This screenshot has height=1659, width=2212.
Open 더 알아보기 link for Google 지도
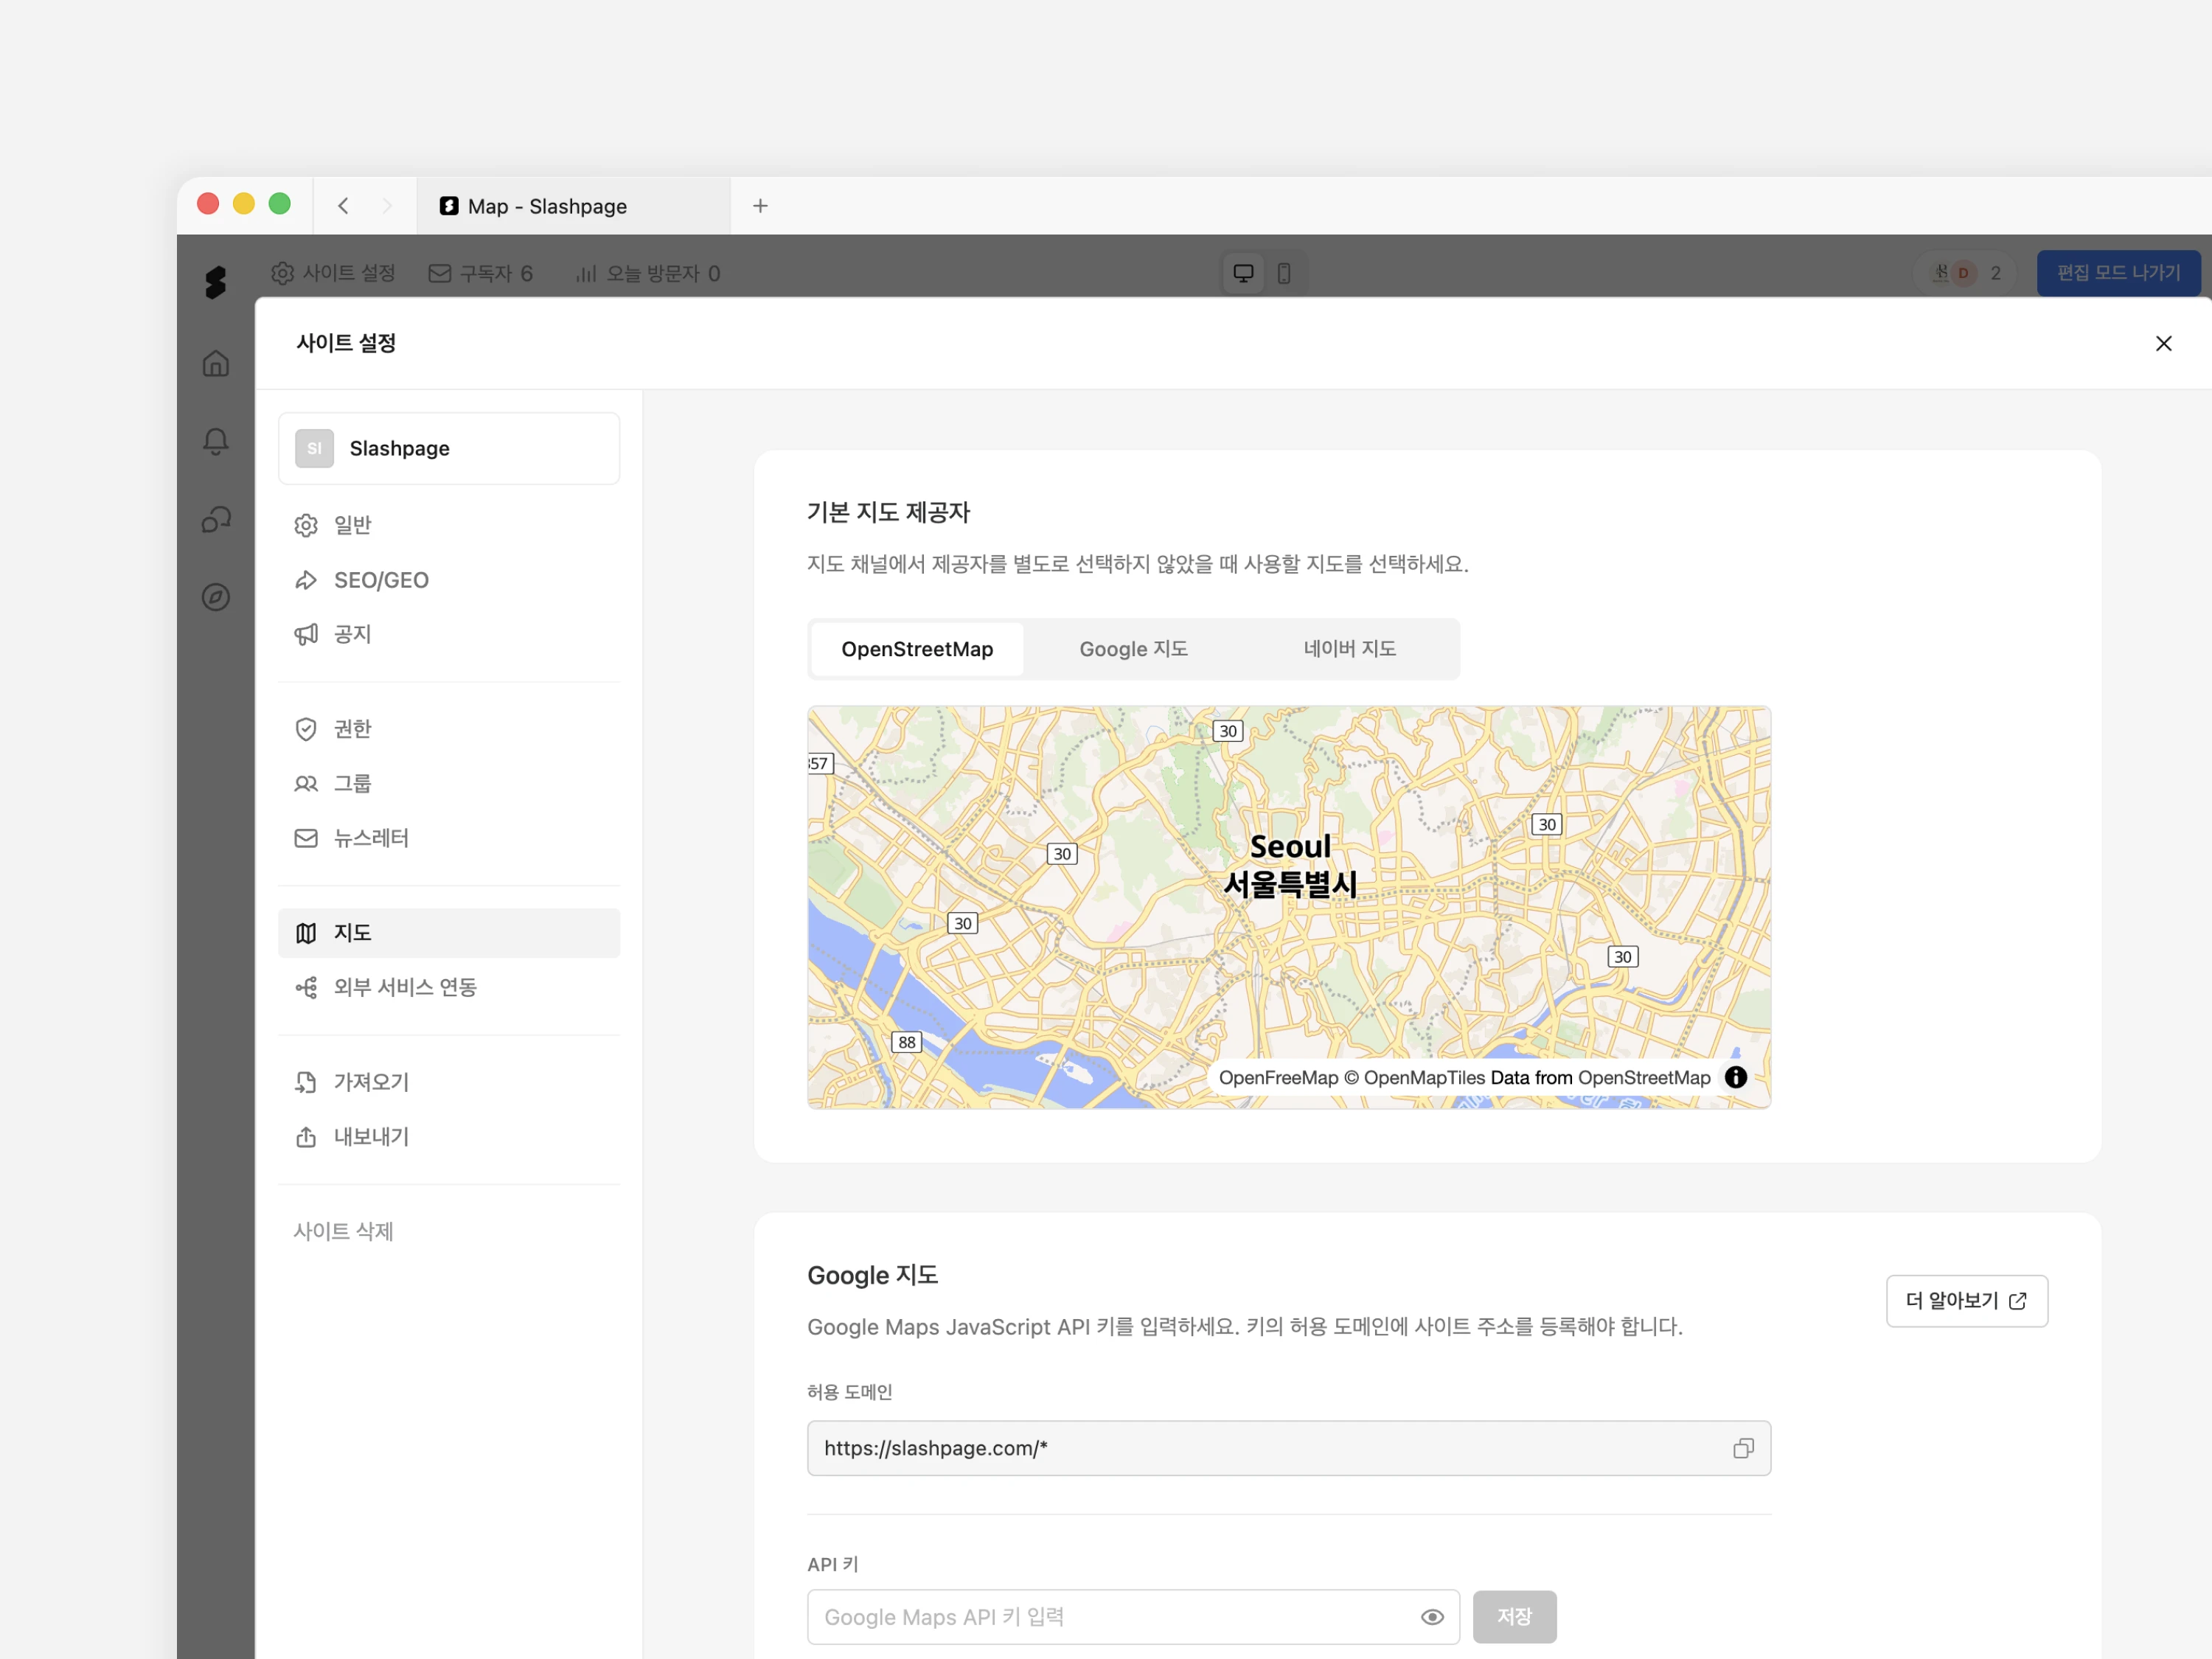pyautogui.click(x=1966, y=1301)
